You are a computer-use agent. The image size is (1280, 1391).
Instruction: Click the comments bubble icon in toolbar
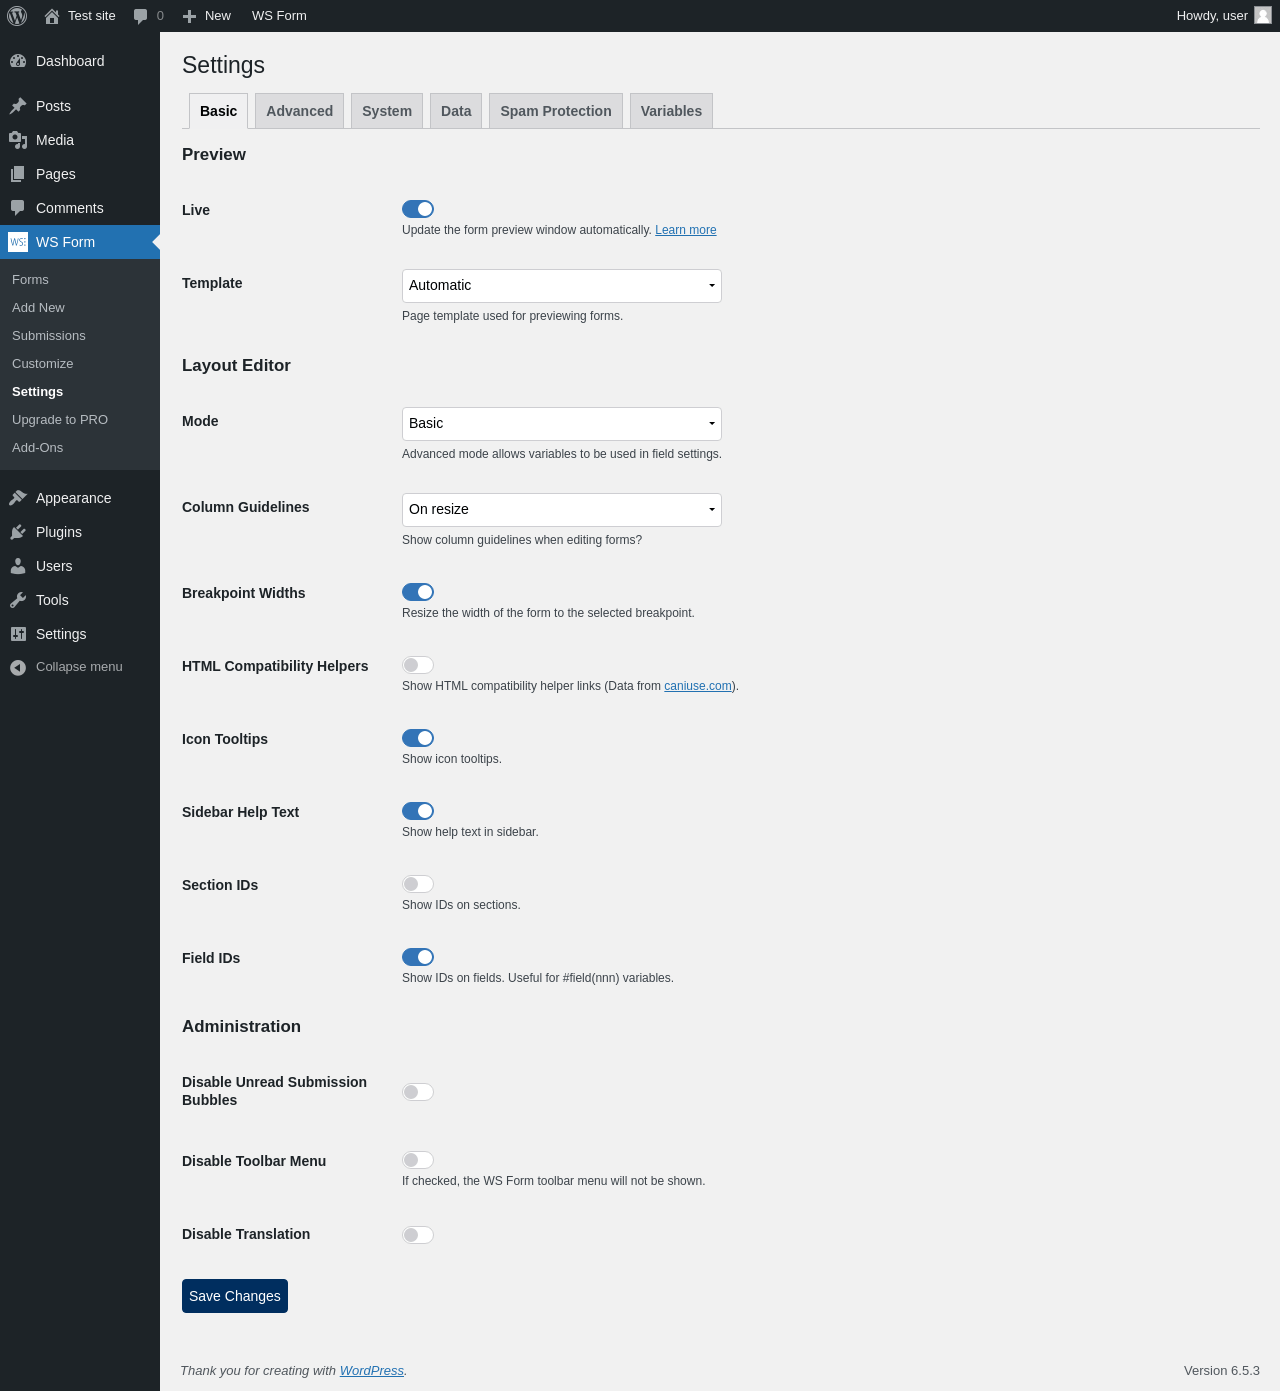coord(141,16)
